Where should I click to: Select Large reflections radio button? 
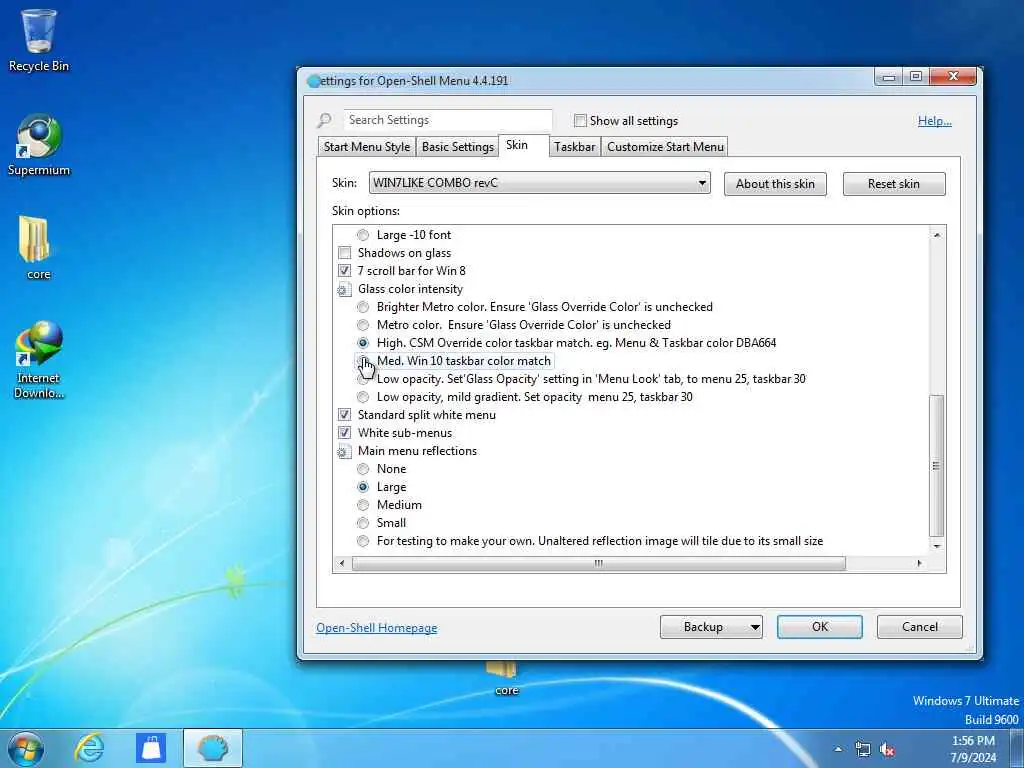point(363,487)
